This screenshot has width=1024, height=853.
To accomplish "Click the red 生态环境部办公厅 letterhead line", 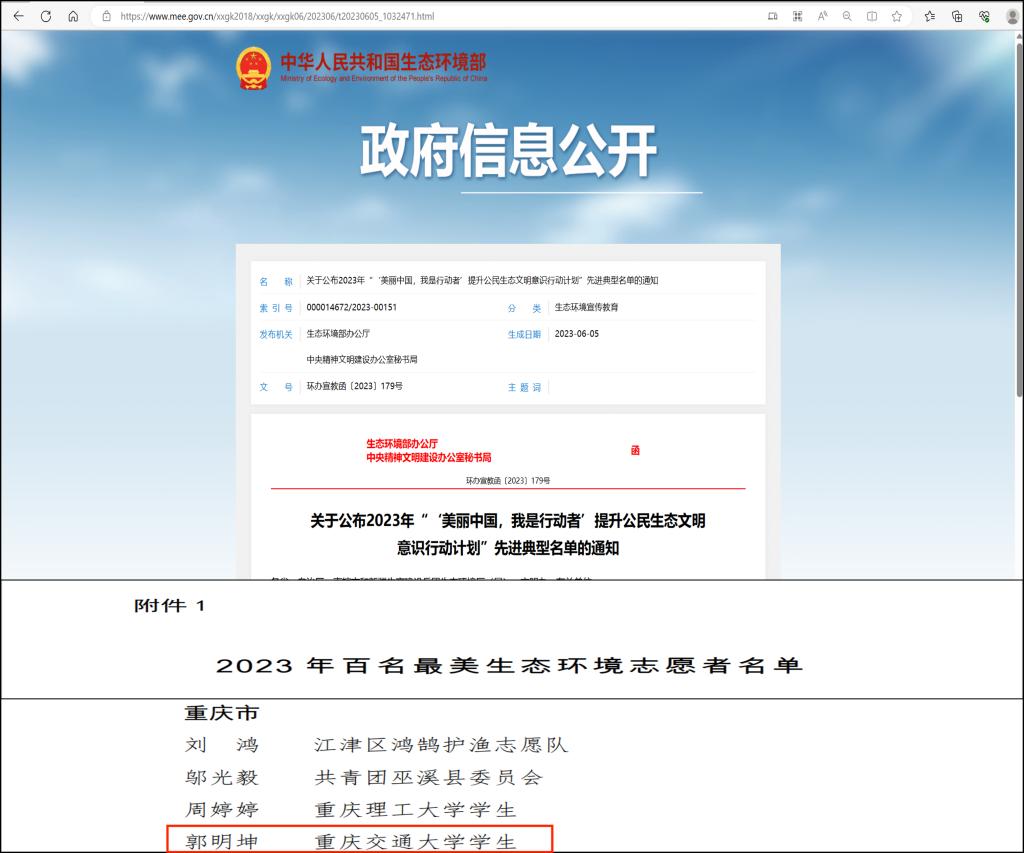I will (402, 443).
